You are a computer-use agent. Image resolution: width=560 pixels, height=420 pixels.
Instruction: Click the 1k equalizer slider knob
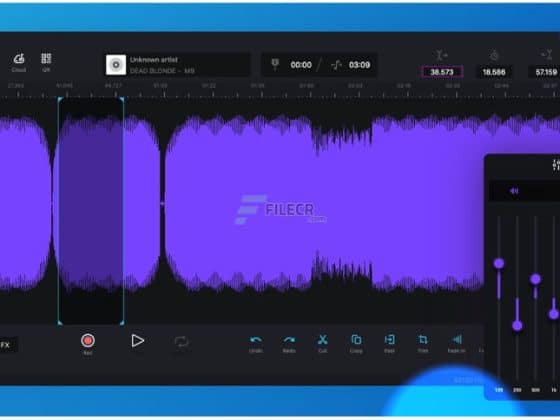554,314
